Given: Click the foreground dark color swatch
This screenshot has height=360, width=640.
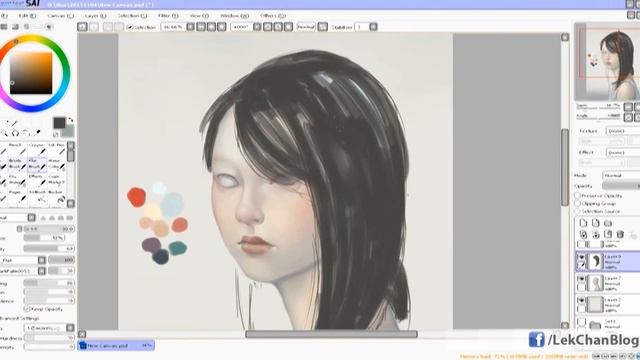Looking at the screenshot, I should (59, 123).
